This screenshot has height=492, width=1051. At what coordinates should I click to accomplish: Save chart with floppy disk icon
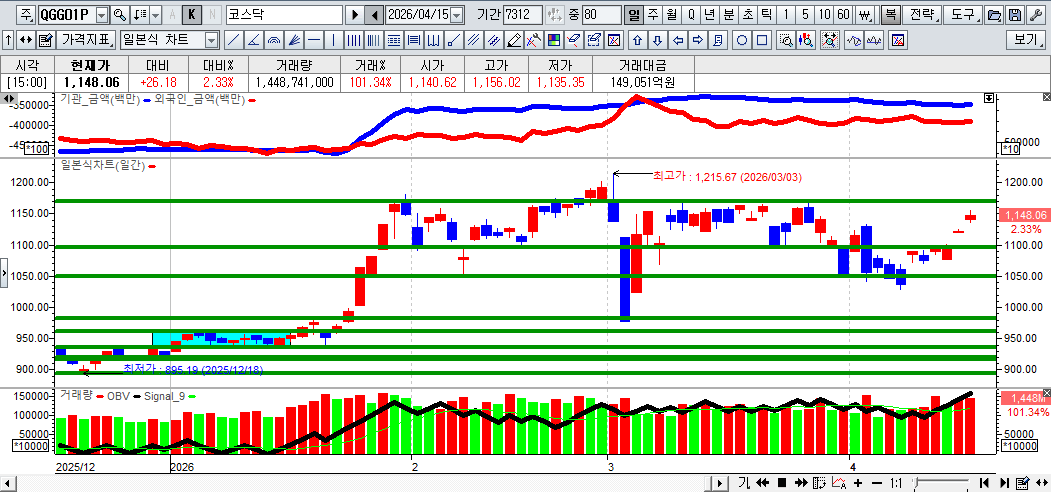[1014, 15]
